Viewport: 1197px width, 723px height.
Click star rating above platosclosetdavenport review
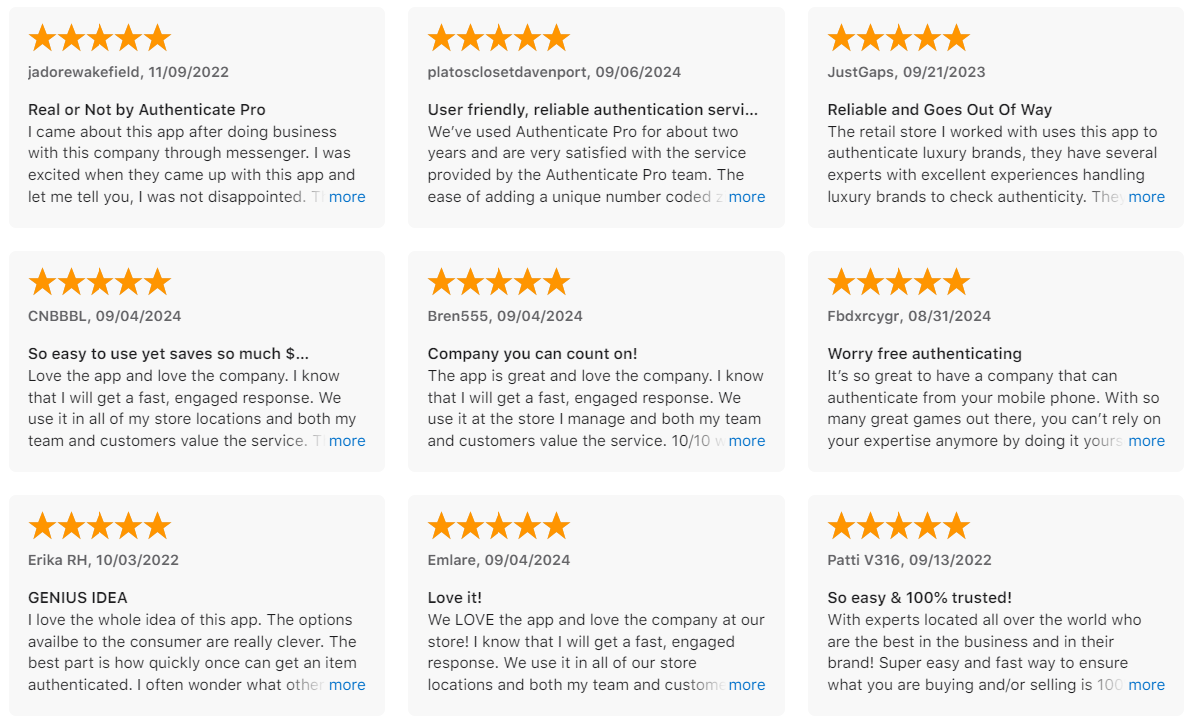tap(499, 39)
